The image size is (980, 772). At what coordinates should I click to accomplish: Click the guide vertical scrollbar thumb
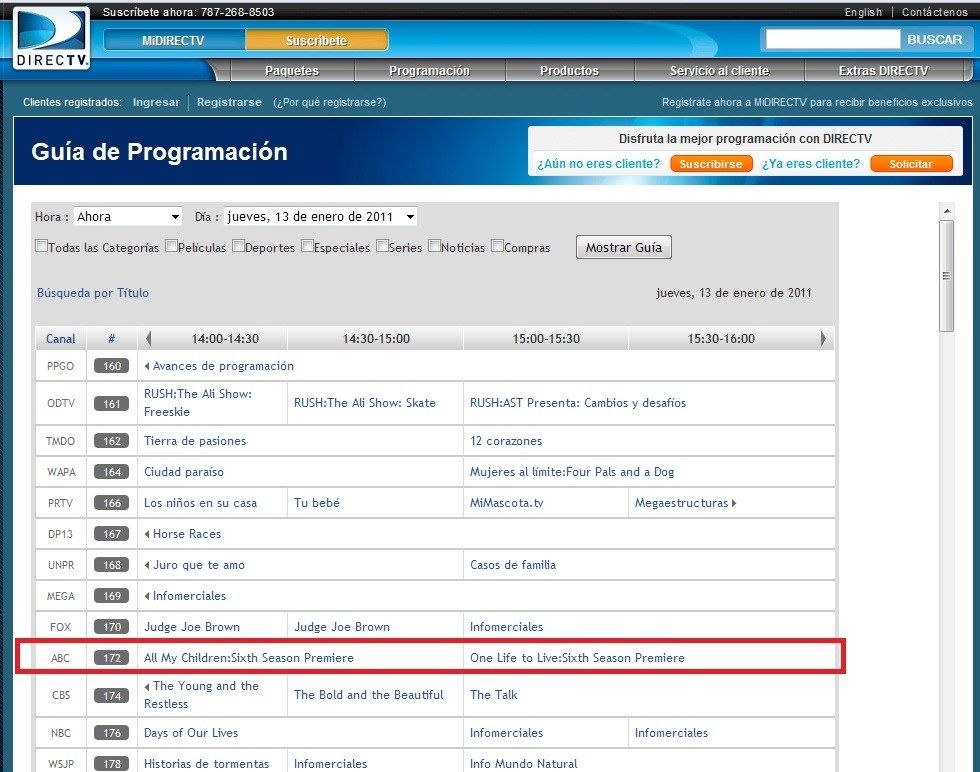pos(947,276)
